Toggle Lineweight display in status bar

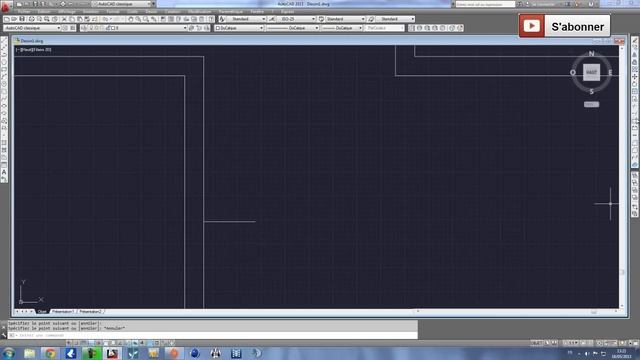pos(142,343)
